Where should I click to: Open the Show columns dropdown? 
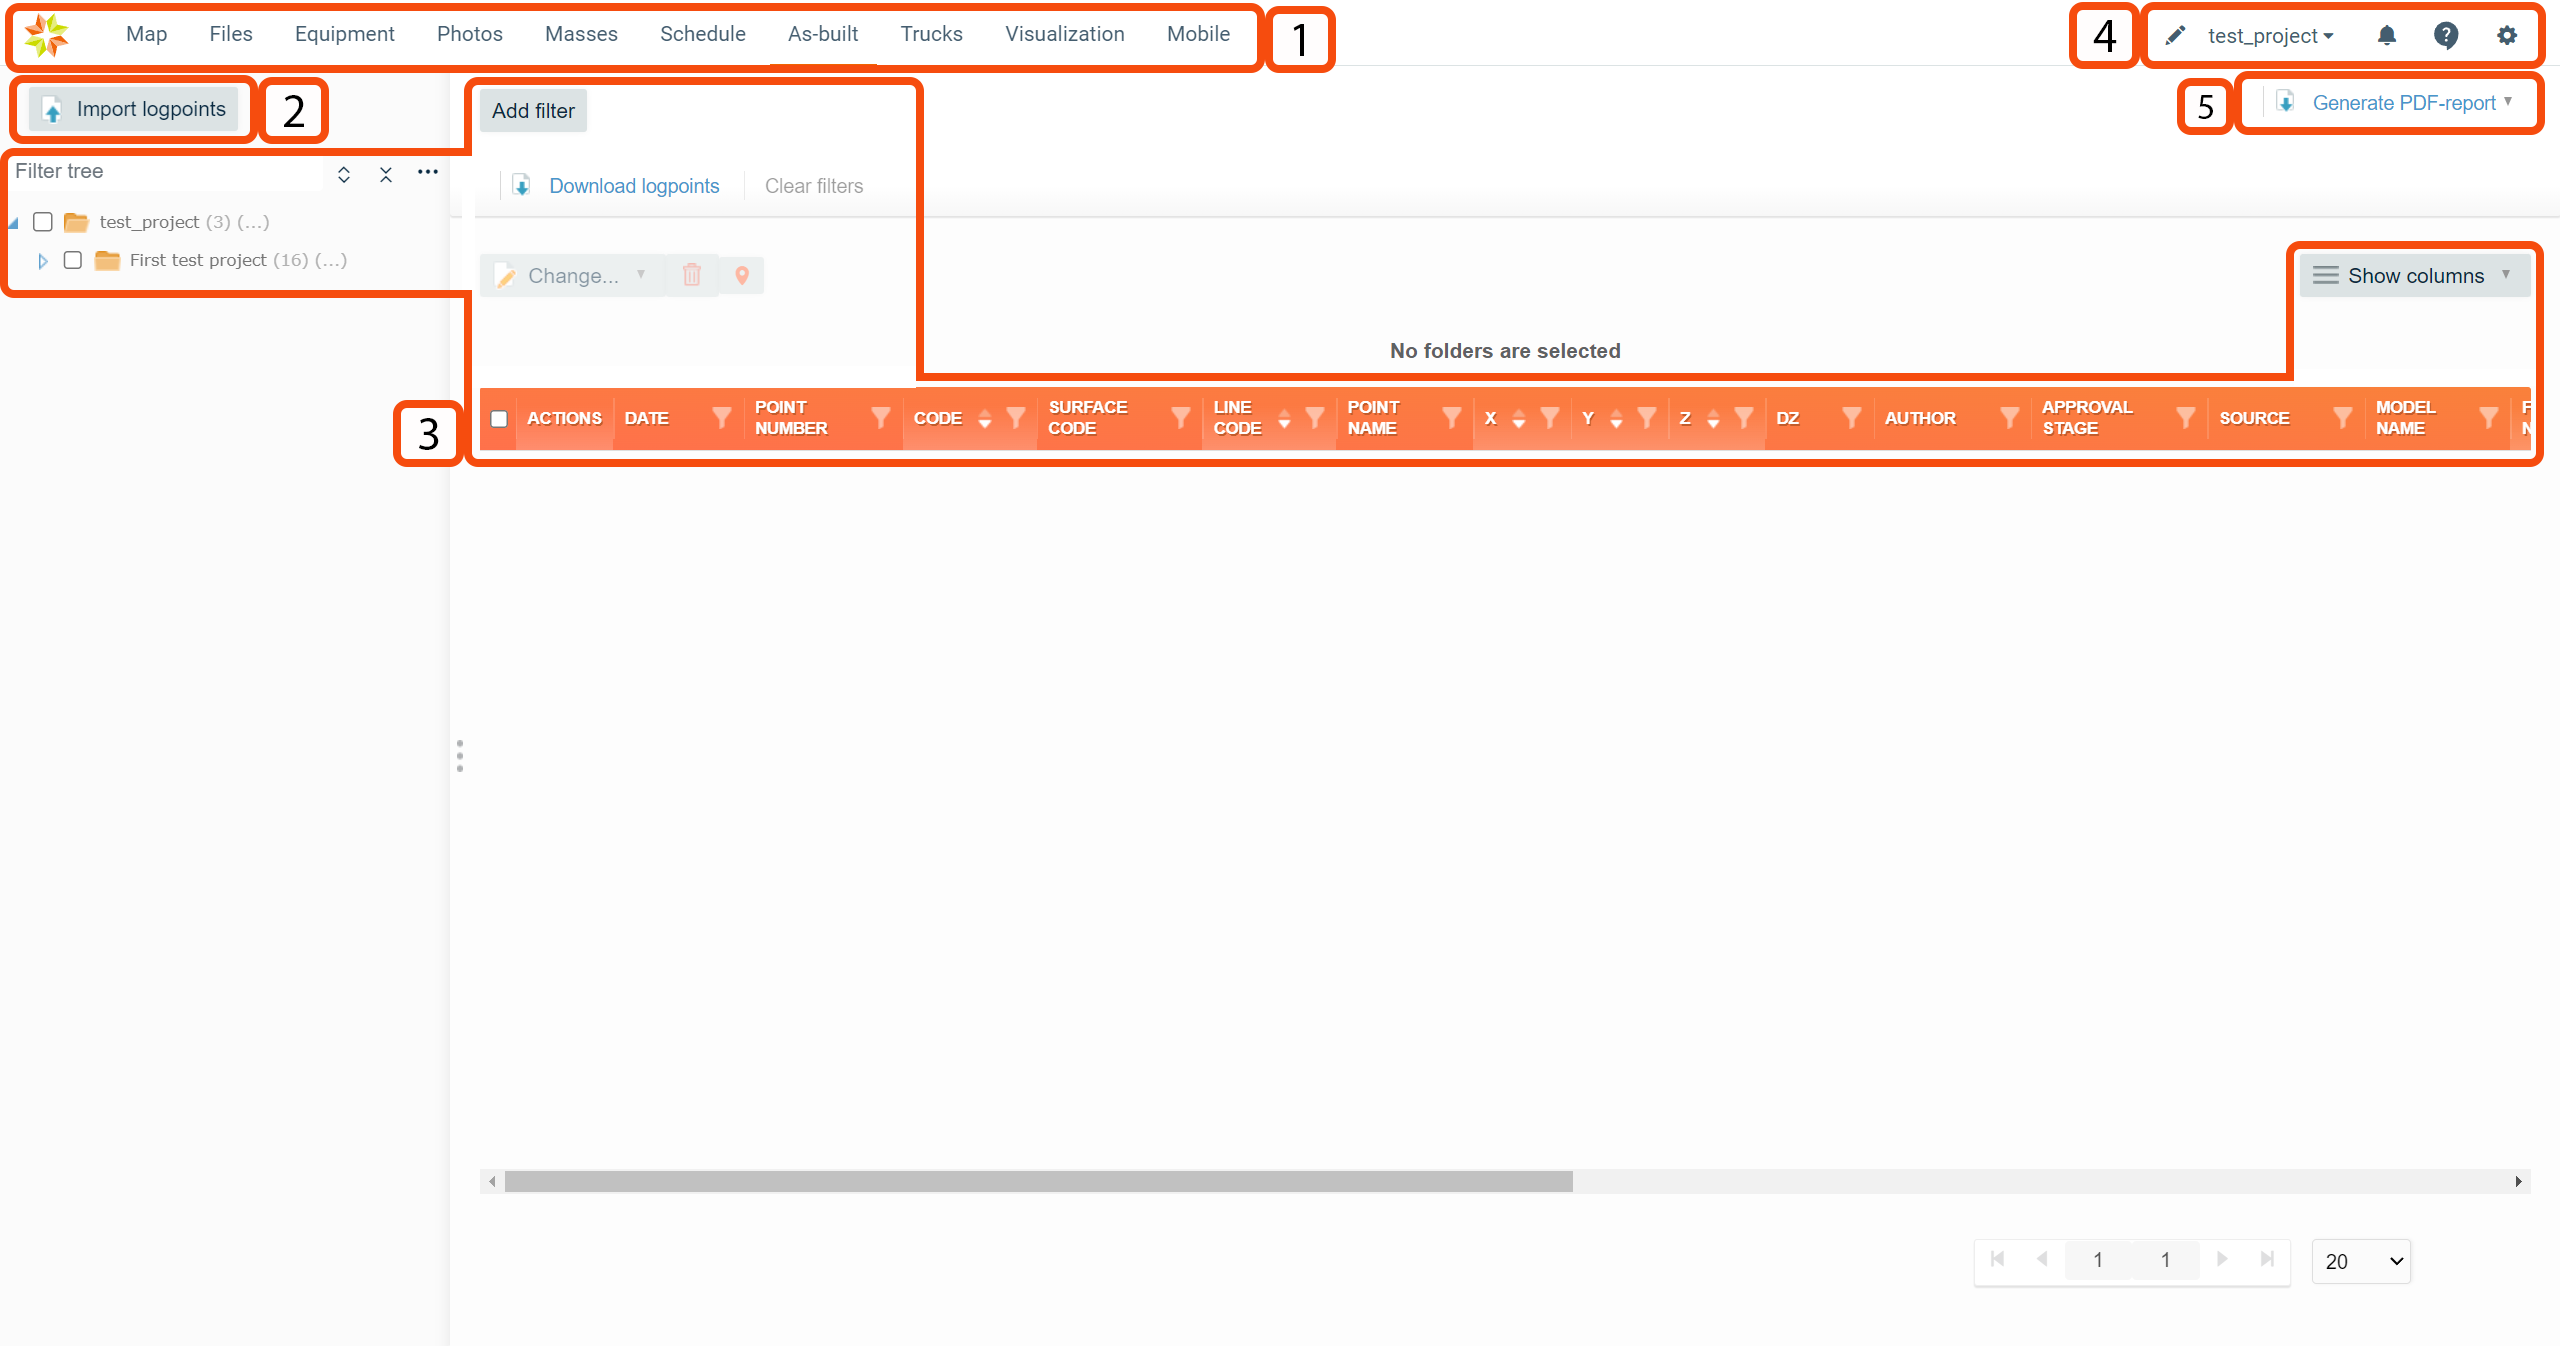[x=2414, y=275]
